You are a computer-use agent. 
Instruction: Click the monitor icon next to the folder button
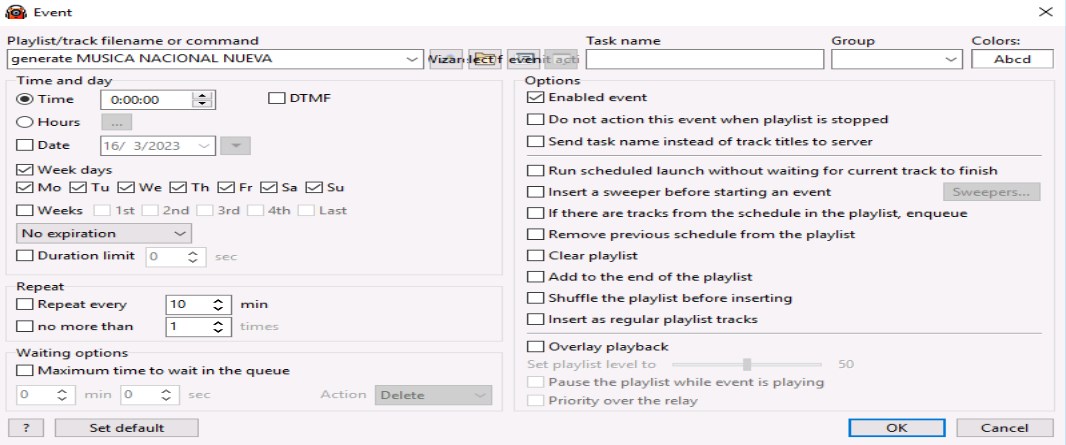pyautogui.click(x=523, y=60)
